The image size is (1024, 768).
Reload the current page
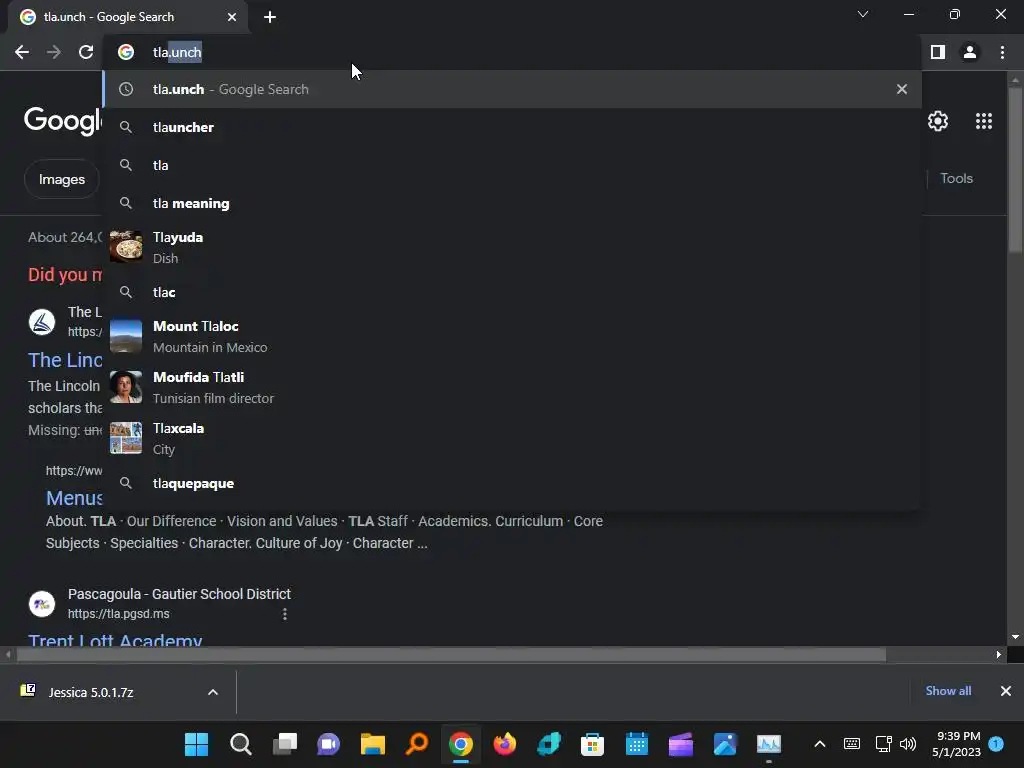(x=86, y=52)
